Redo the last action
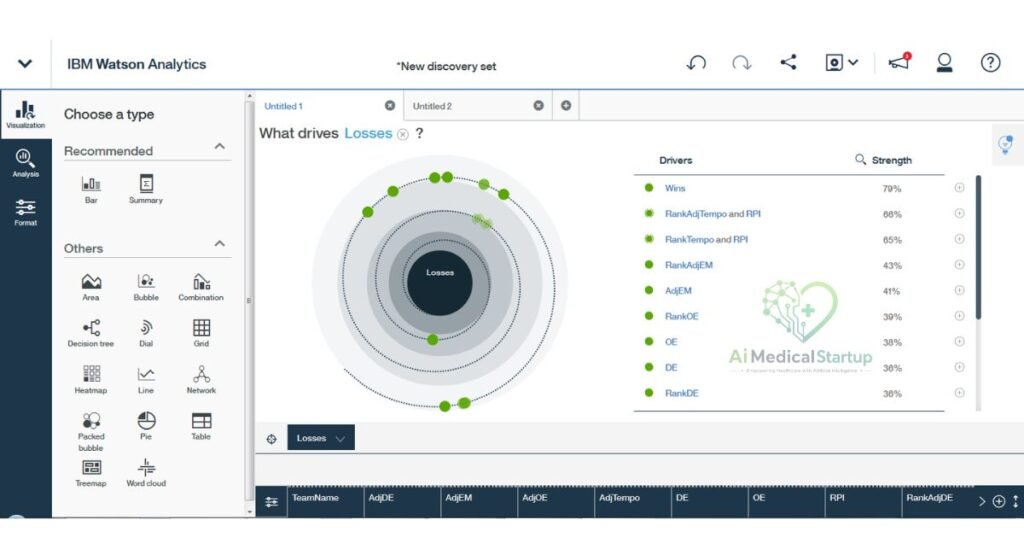 coord(741,63)
